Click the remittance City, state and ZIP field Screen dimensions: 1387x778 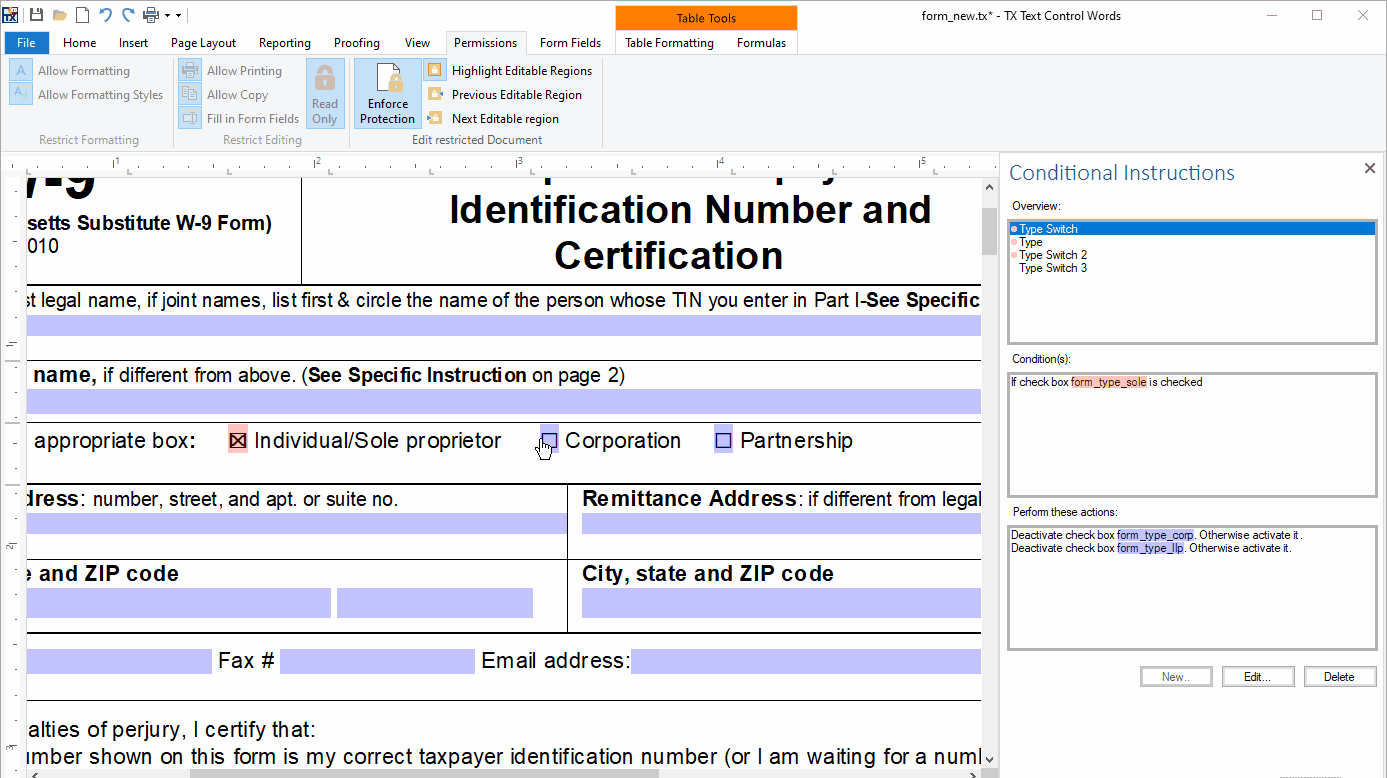781,603
